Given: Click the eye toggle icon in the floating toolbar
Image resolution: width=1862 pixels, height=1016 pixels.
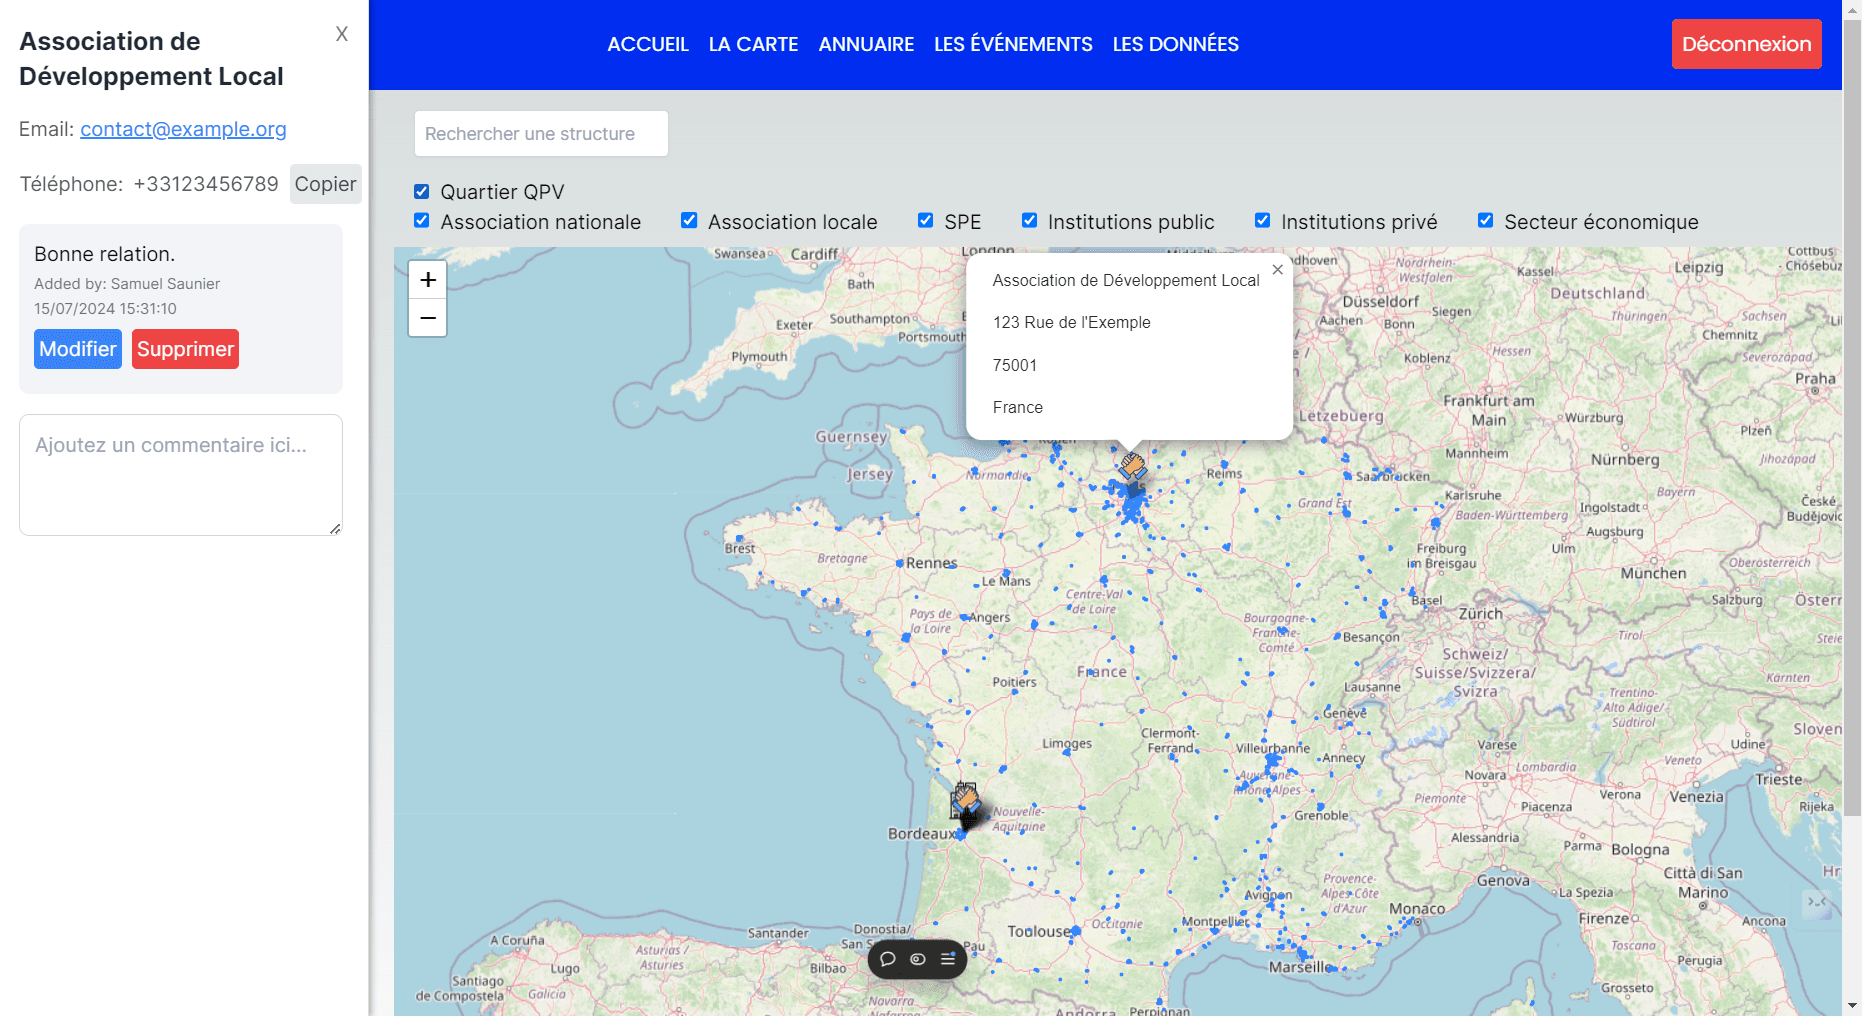Looking at the screenshot, I should click(x=918, y=959).
